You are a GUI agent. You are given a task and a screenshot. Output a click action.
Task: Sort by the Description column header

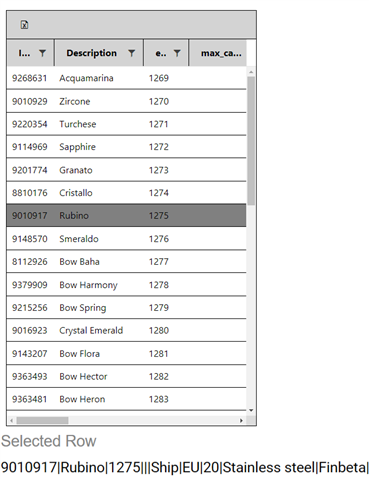click(91, 53)
